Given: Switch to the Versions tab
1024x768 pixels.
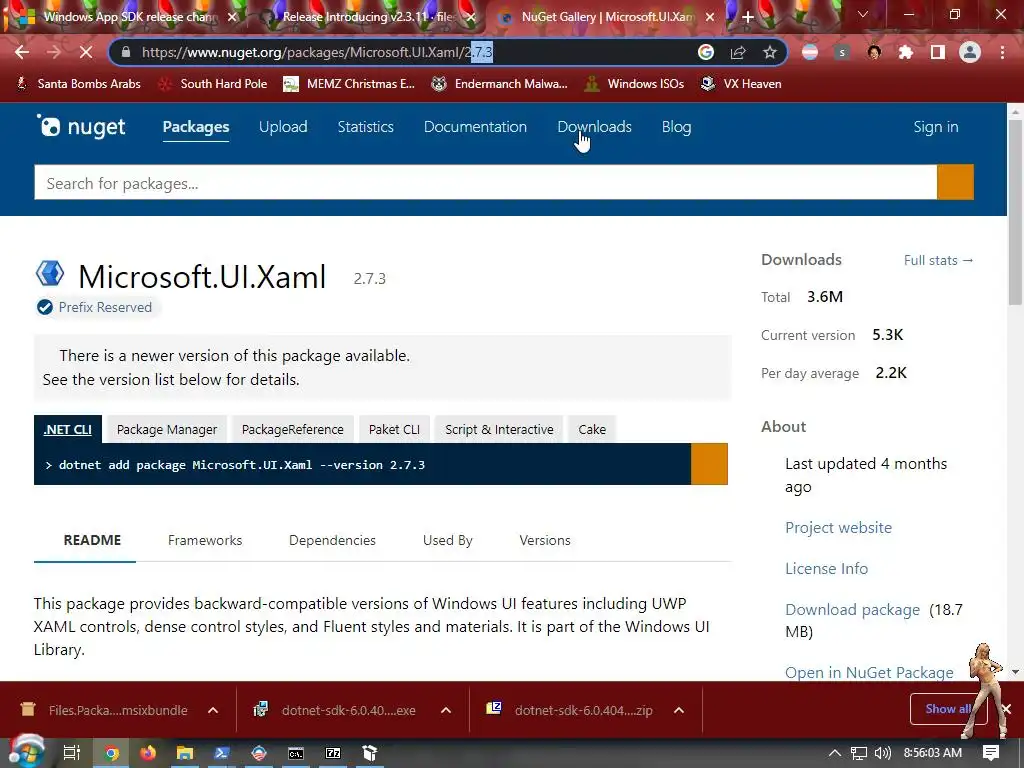Looking at the screenshot, I should [x=545, y=540].
